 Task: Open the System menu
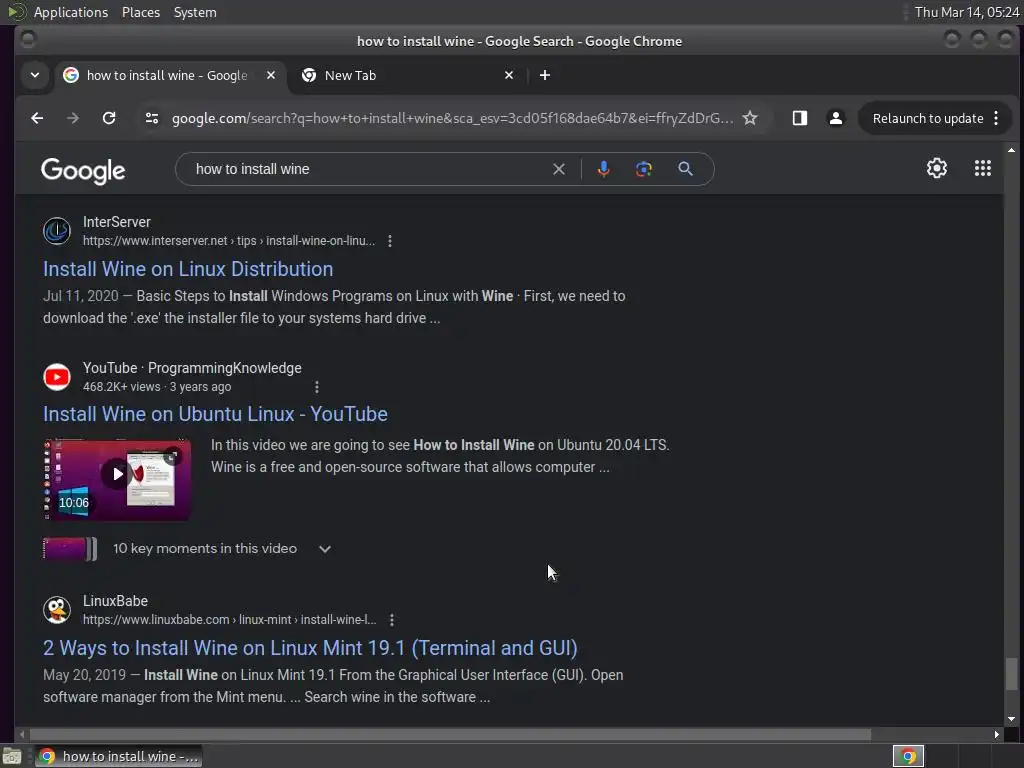point(195,12)
